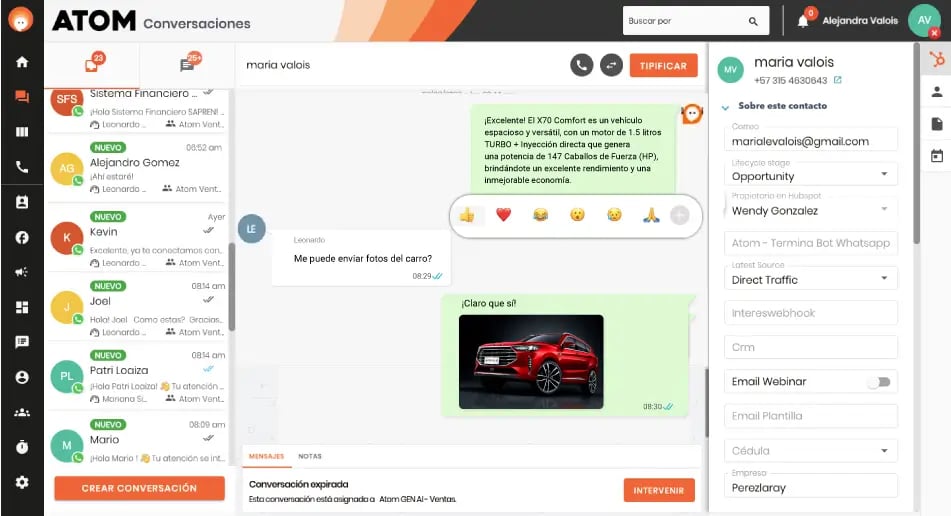This screenshot has width=951, height=516.
Task: Click the transfer conversation arrows icon
Action: coord(611,65)
